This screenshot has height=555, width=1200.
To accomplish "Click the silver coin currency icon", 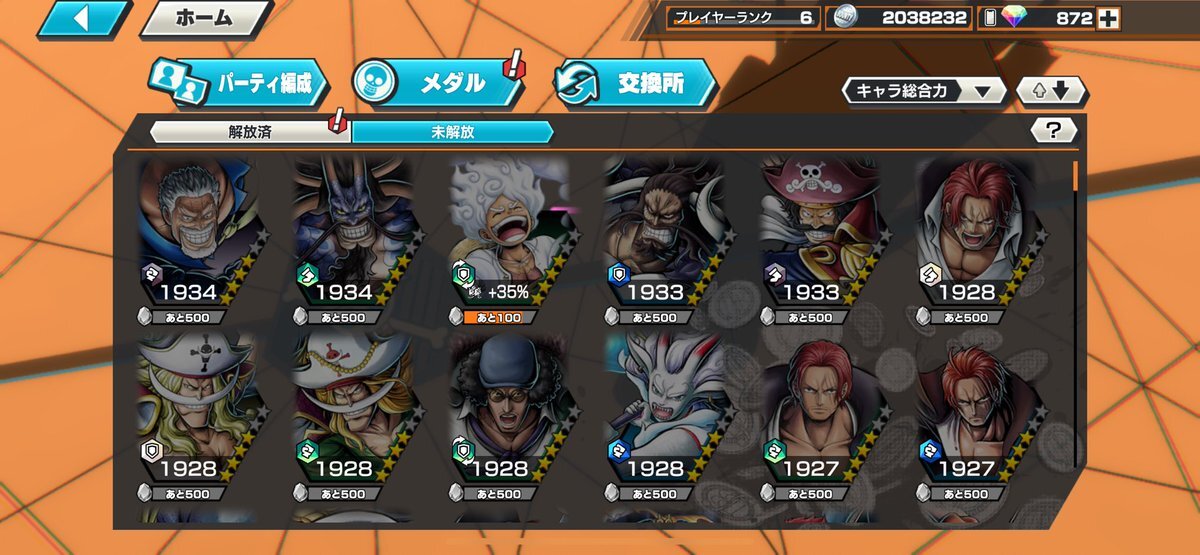I will click(x=845, y=18).
